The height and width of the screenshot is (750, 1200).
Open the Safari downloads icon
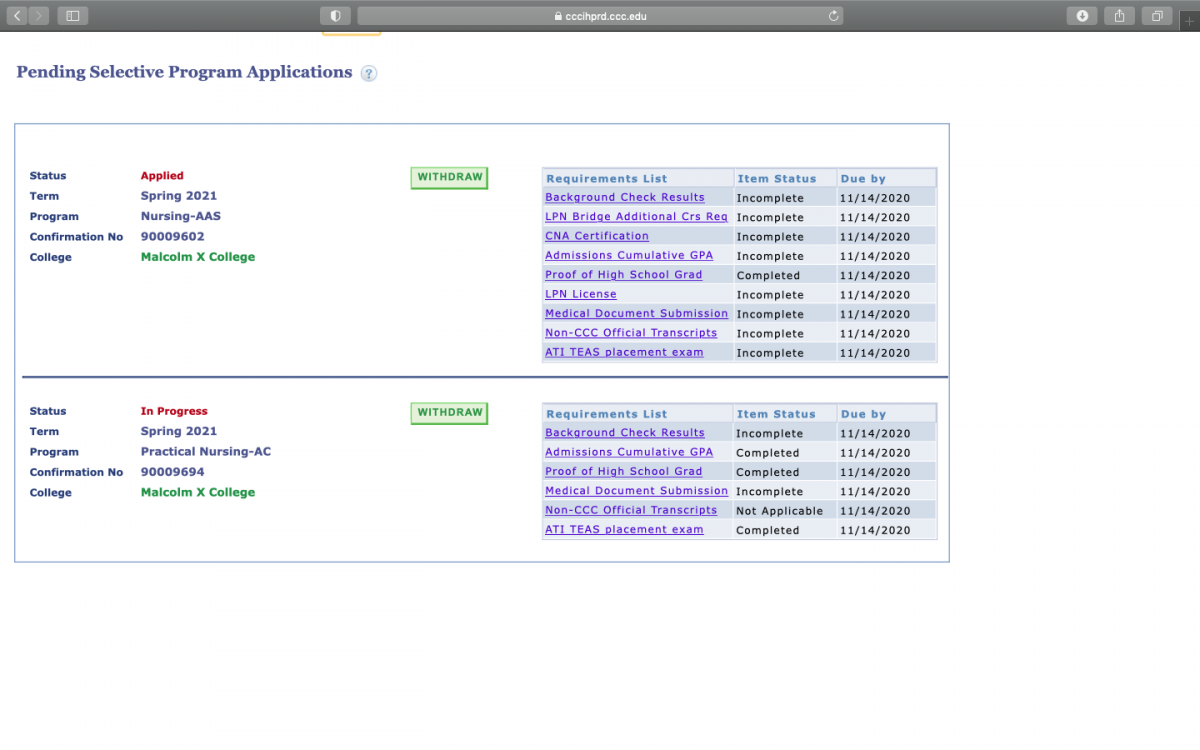[x=1082, y=16]
